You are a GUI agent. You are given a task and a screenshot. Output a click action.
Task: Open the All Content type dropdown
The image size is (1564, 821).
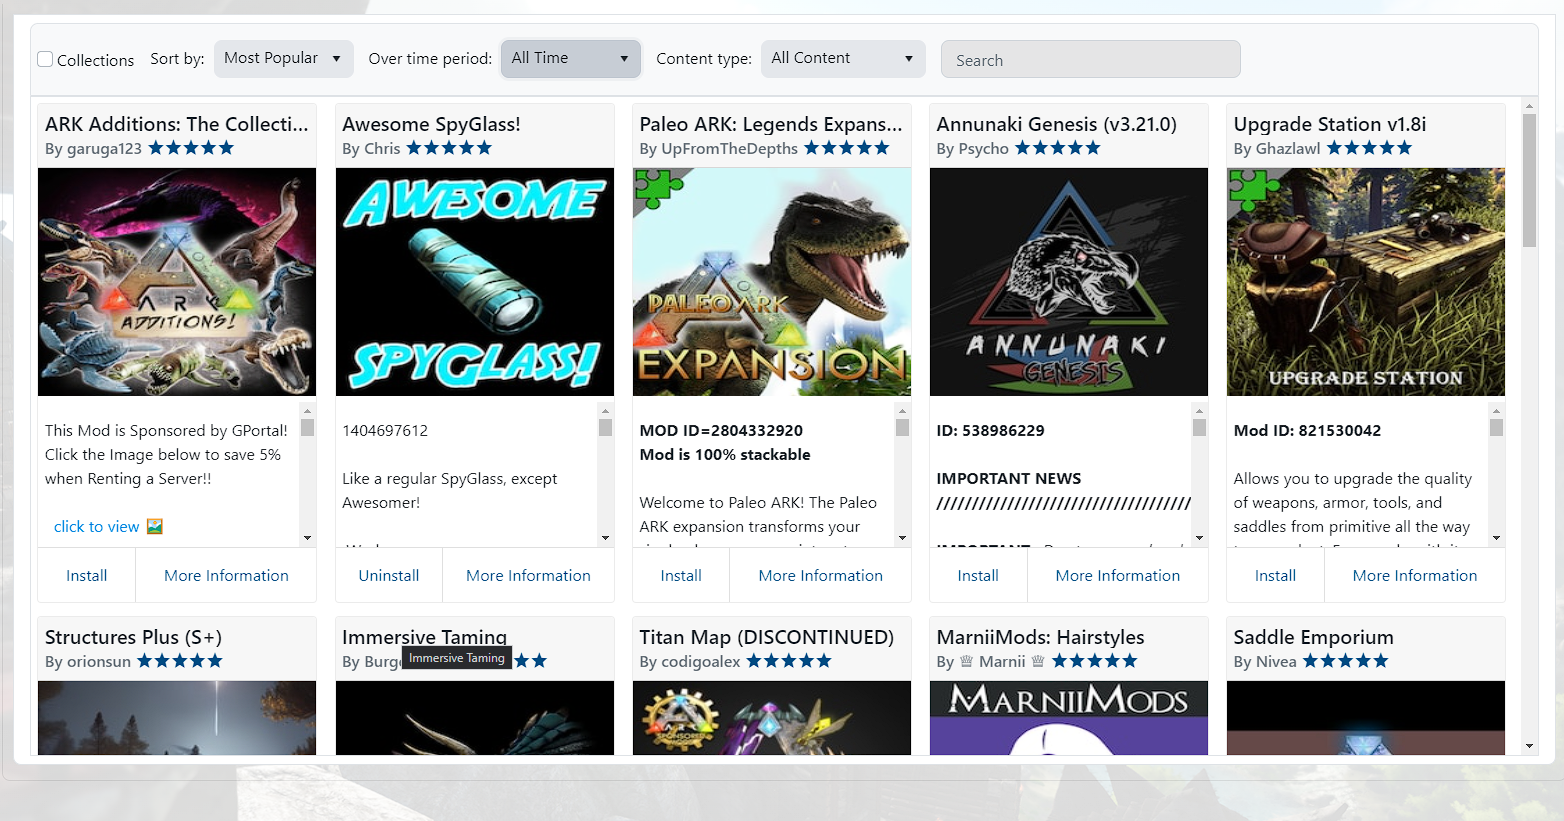843,58
